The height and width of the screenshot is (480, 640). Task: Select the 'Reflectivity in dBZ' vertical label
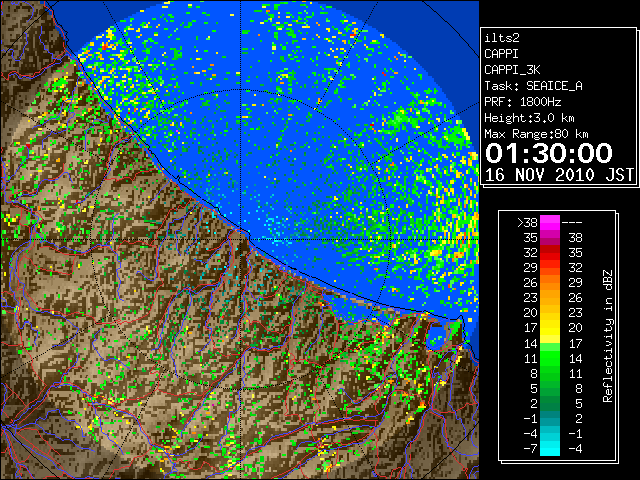[x=607, y=336]
